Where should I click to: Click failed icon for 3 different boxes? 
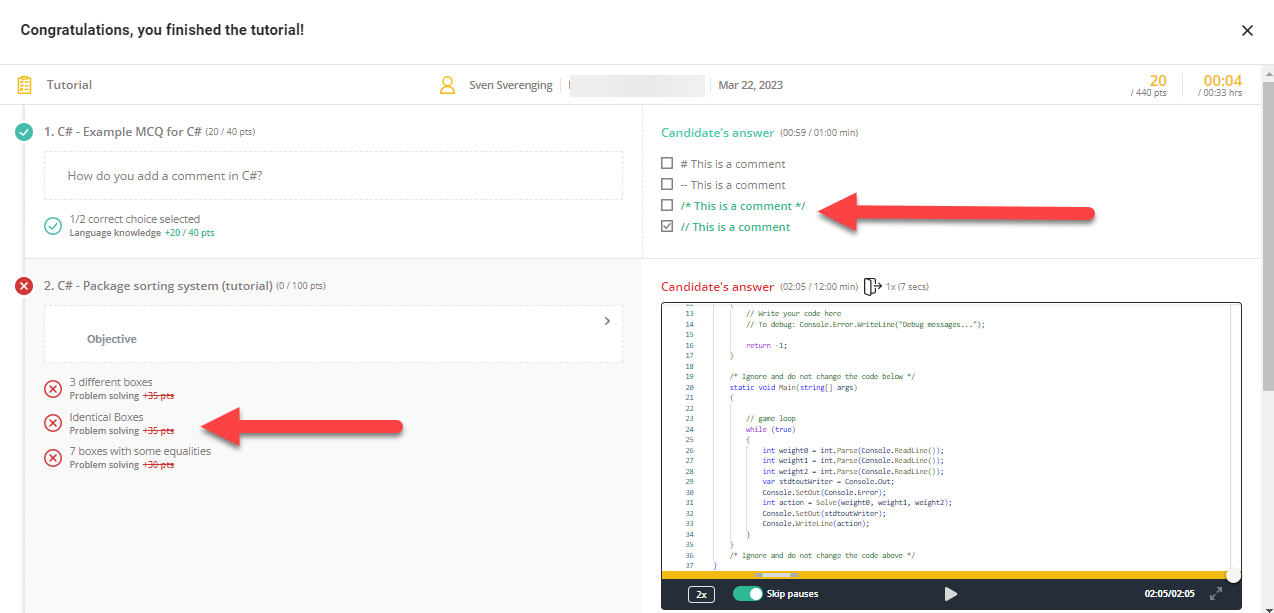pos(53,389)
